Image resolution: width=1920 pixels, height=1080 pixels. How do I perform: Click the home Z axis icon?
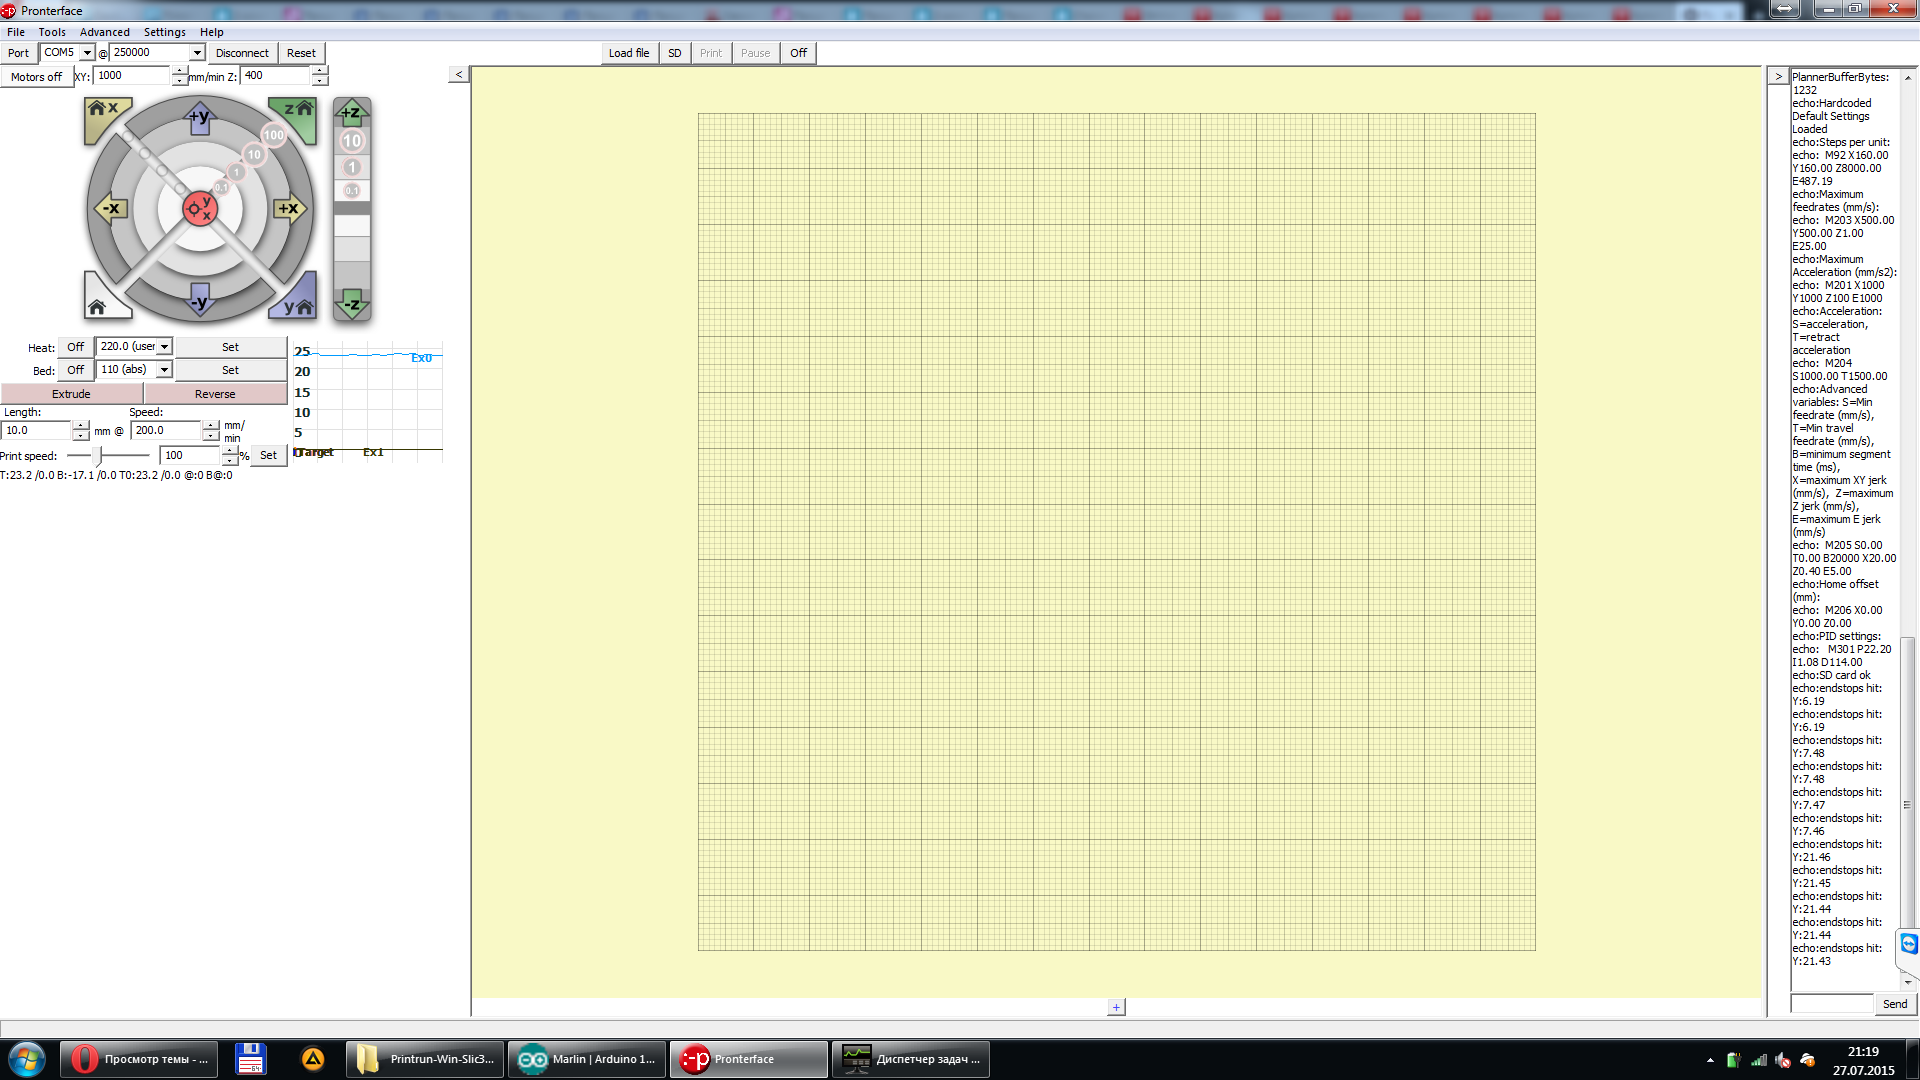(298, 112)
